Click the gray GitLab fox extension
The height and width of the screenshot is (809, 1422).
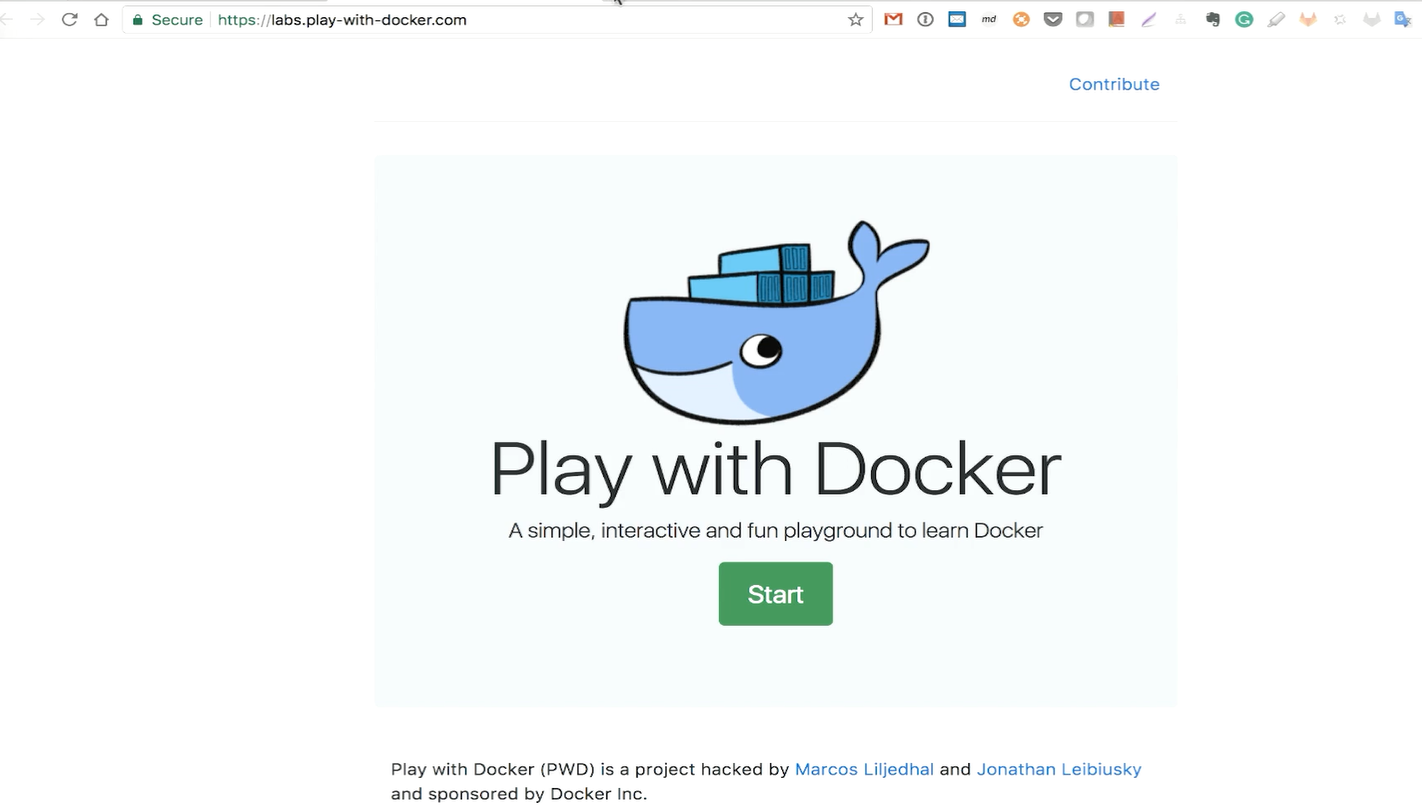pyautogui.click(x=1372, y=19)
